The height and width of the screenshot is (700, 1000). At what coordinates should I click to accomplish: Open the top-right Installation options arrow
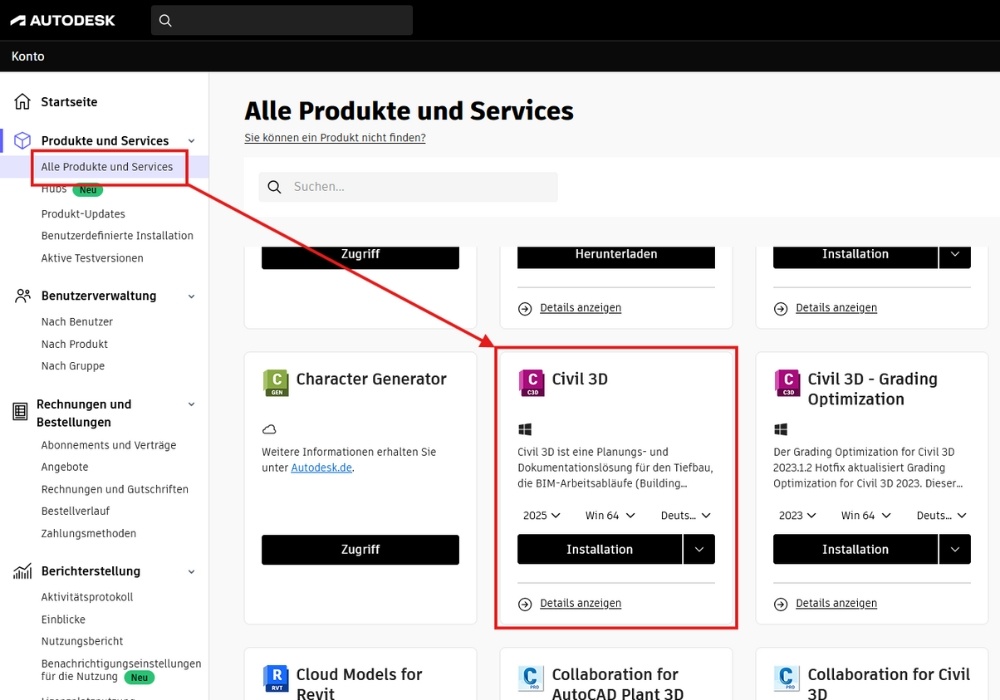[x=955, y=255]
